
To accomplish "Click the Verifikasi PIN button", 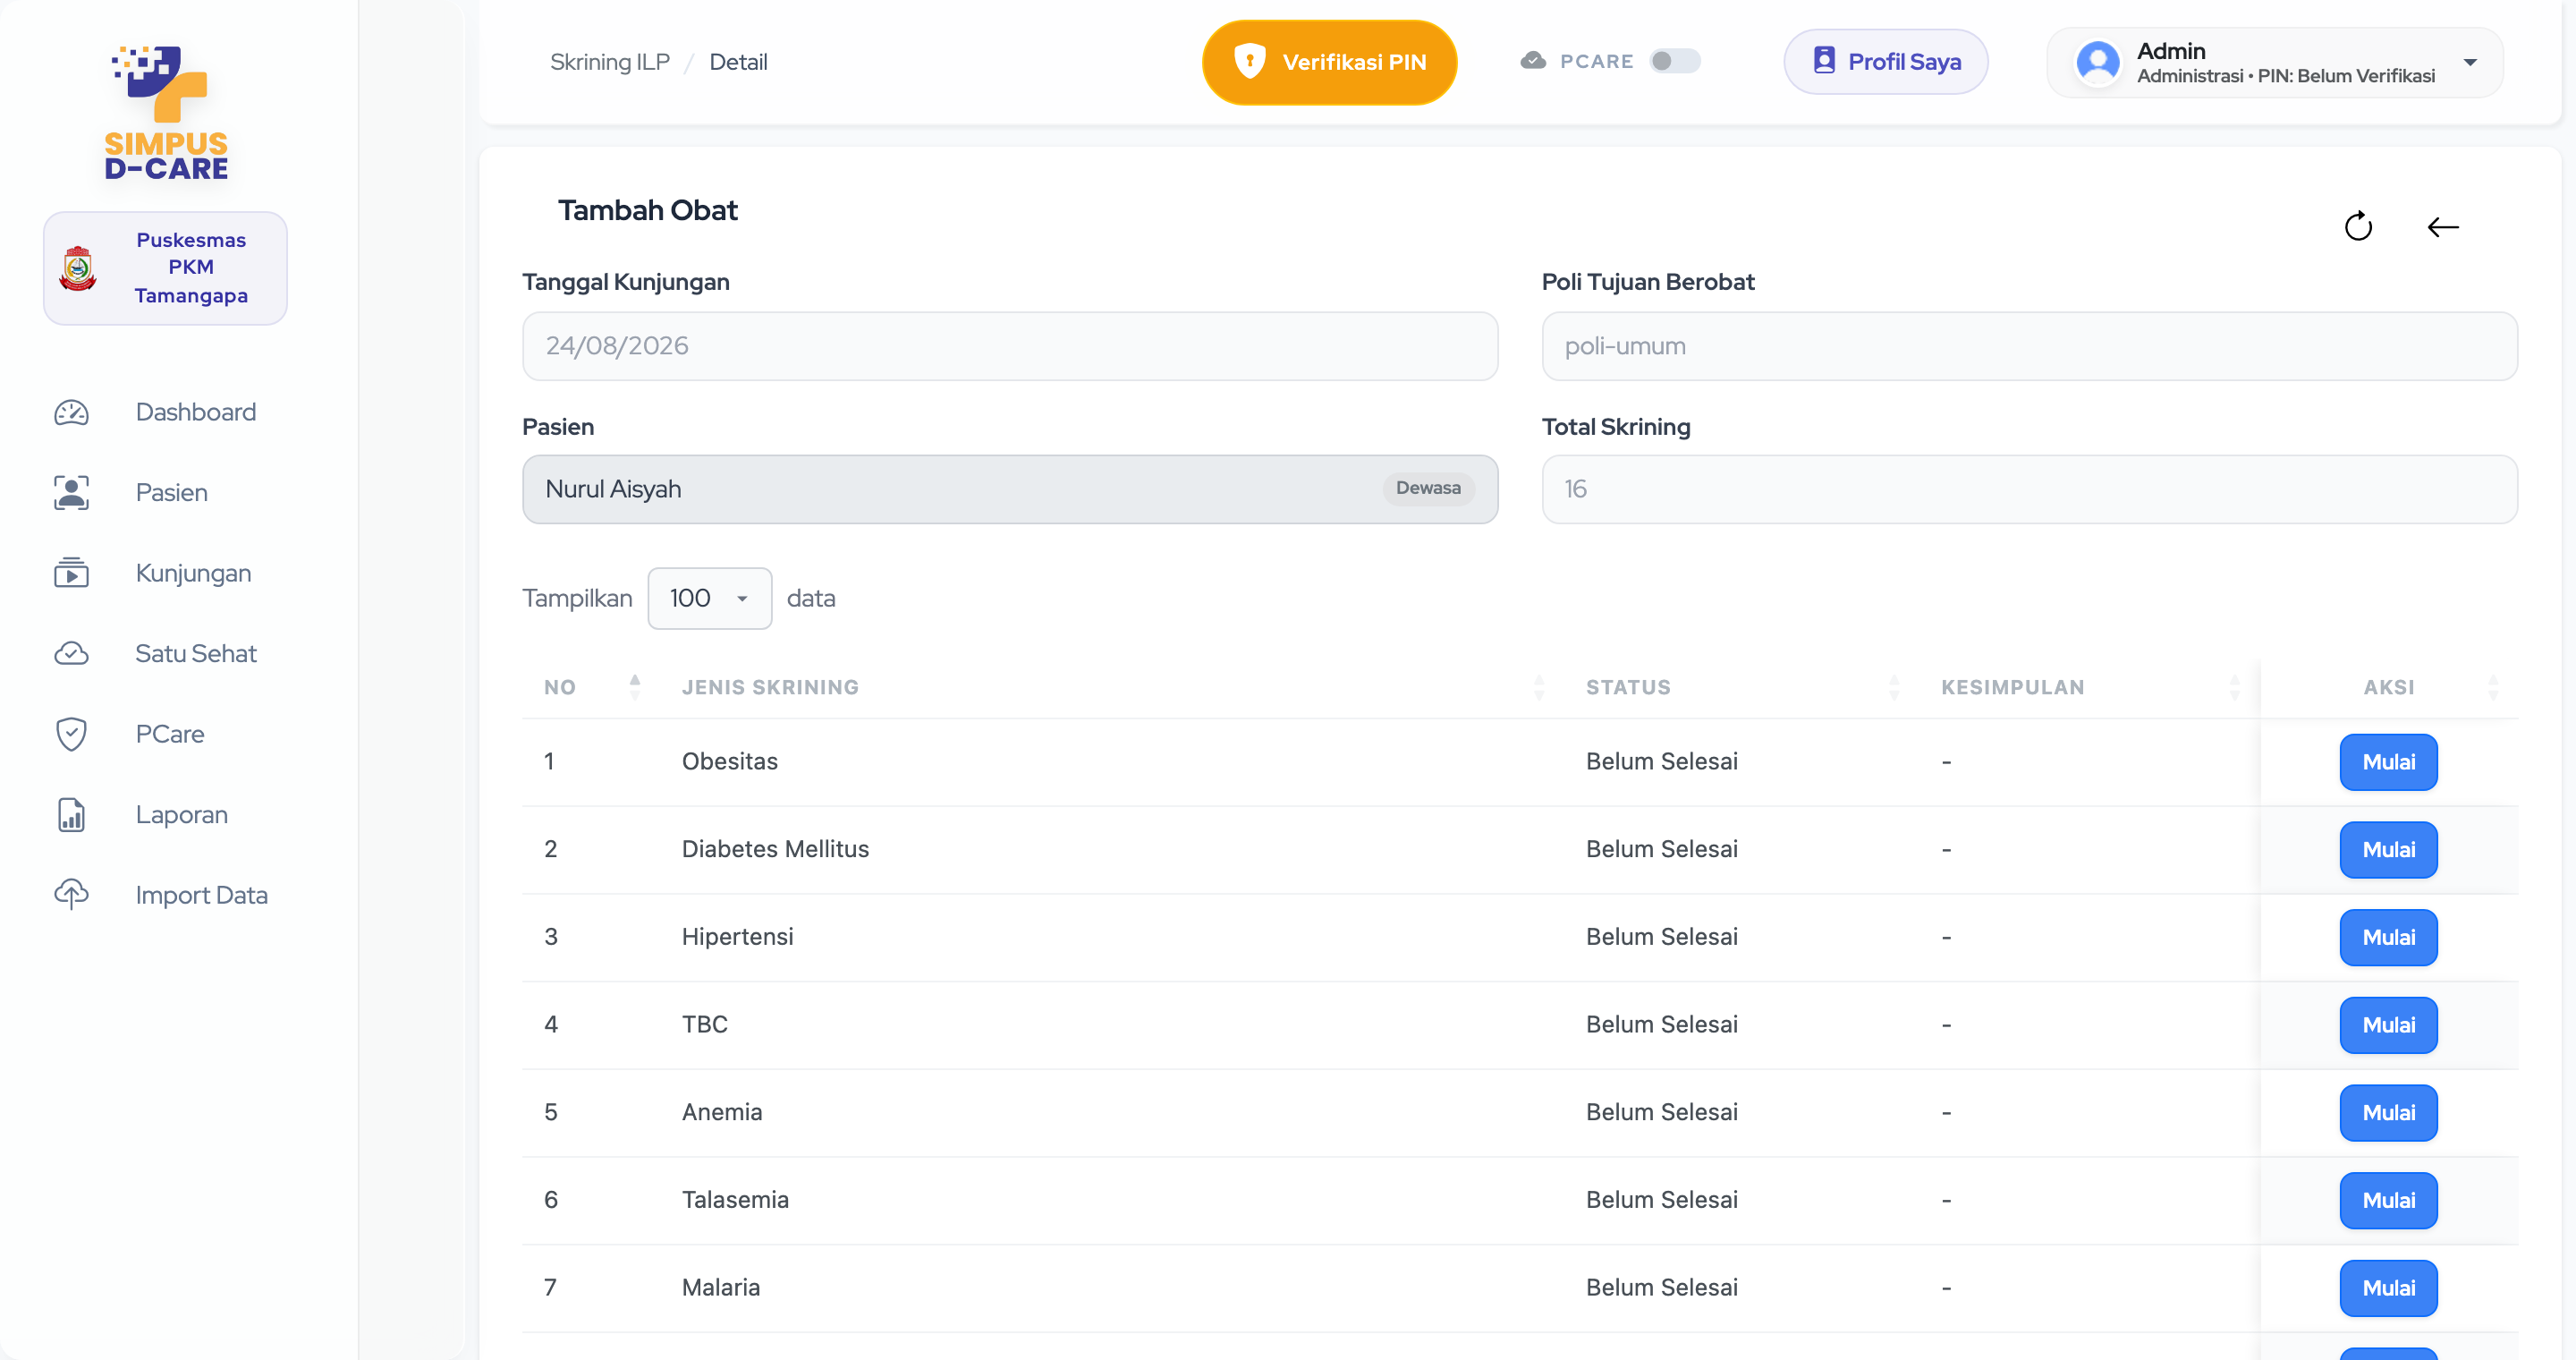I will coord(1329,62).
